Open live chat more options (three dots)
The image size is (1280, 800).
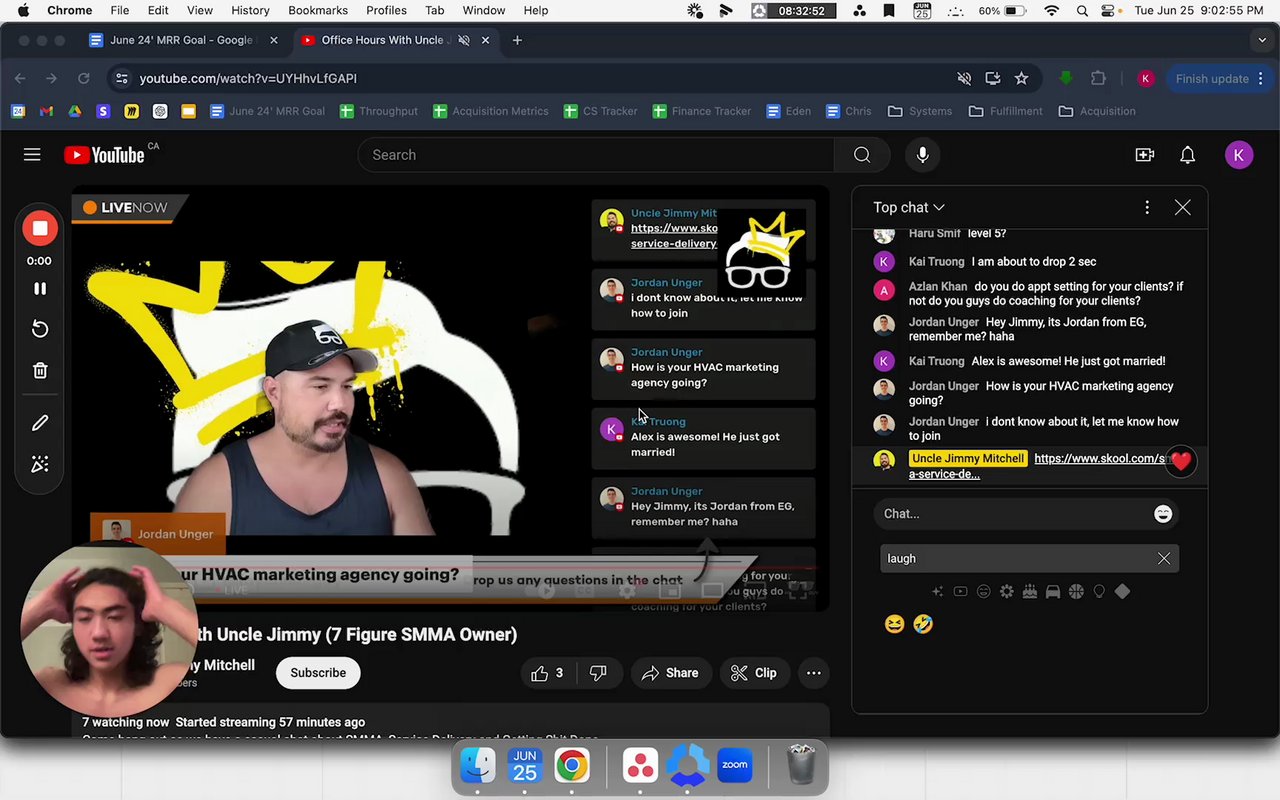point(1147,207)
